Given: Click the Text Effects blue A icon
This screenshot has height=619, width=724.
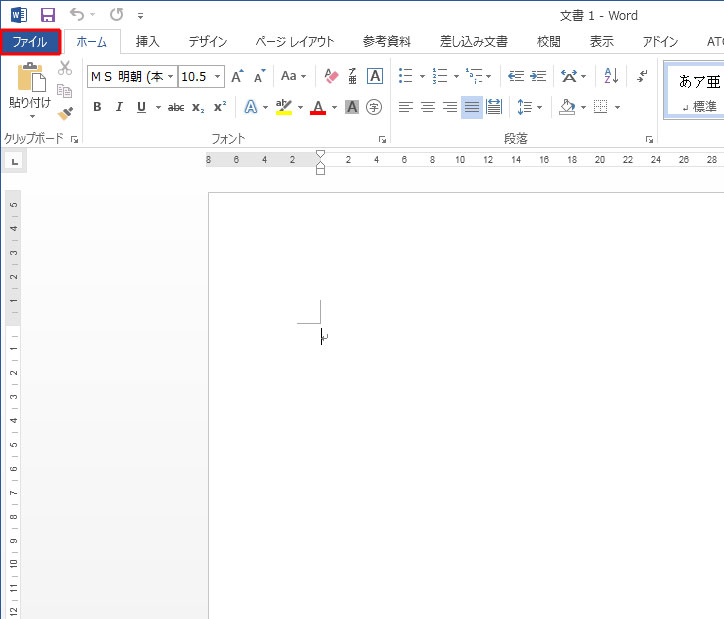Looking at the screenshot, I should point(250,107).
